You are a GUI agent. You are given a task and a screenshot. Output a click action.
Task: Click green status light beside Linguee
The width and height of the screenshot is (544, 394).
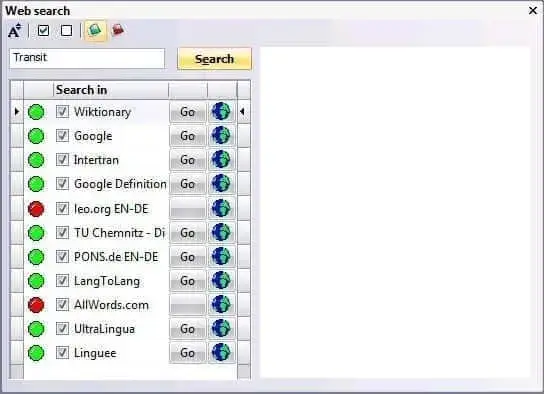[x=36, y=353]
